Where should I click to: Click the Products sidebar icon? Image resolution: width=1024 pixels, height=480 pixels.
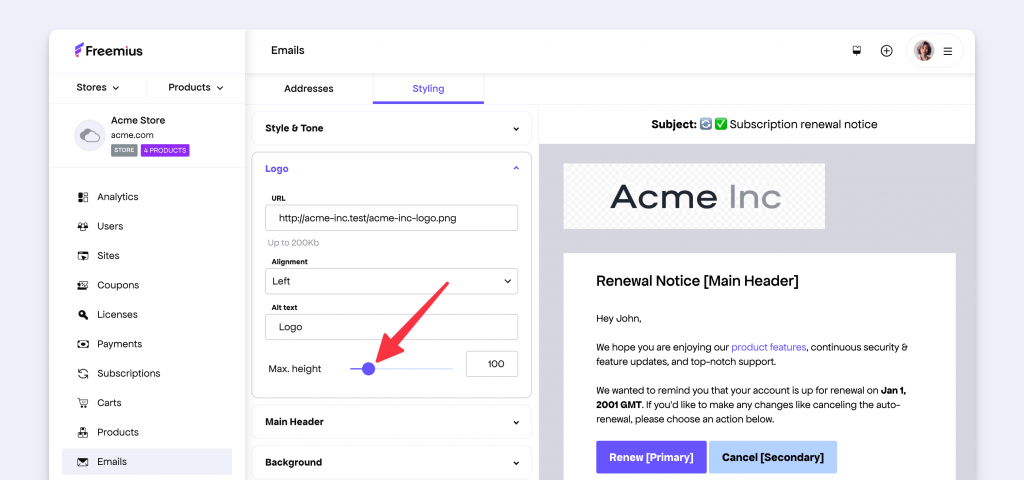[82, 432]
